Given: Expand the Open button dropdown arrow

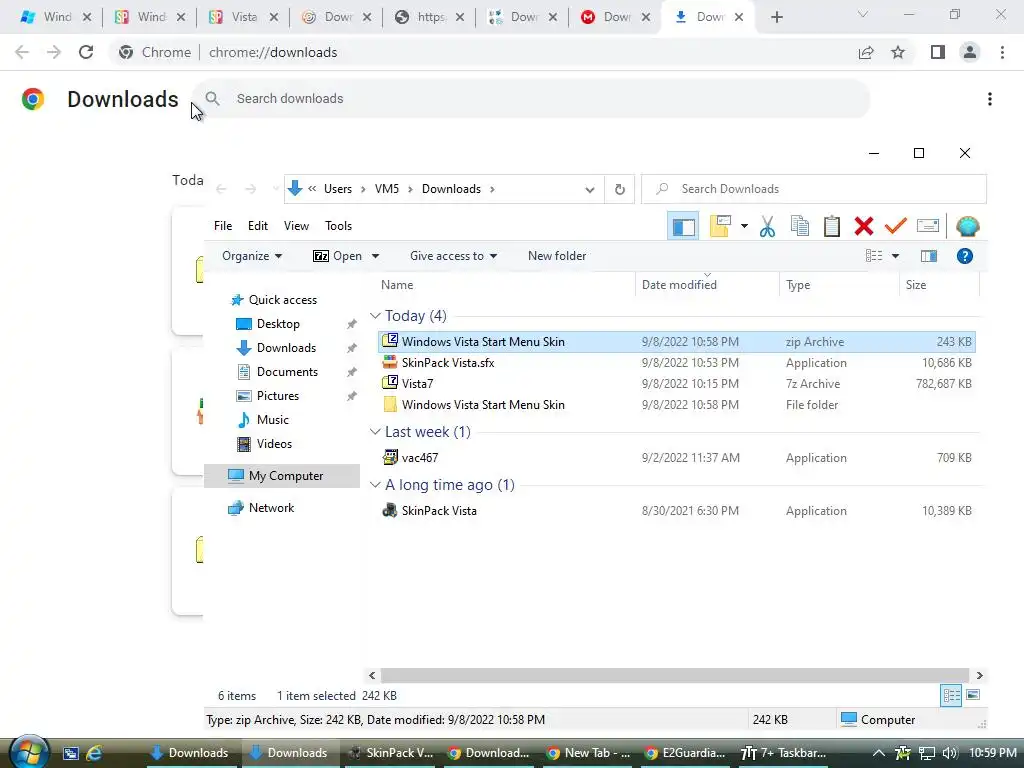Looking at the screenshot, I should 376,256.
